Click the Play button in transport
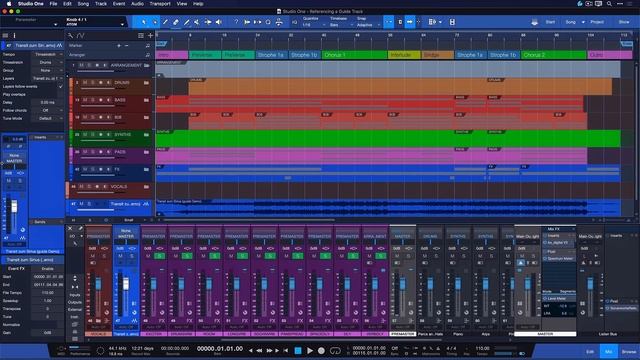640x360 pixels. point(310,351)
